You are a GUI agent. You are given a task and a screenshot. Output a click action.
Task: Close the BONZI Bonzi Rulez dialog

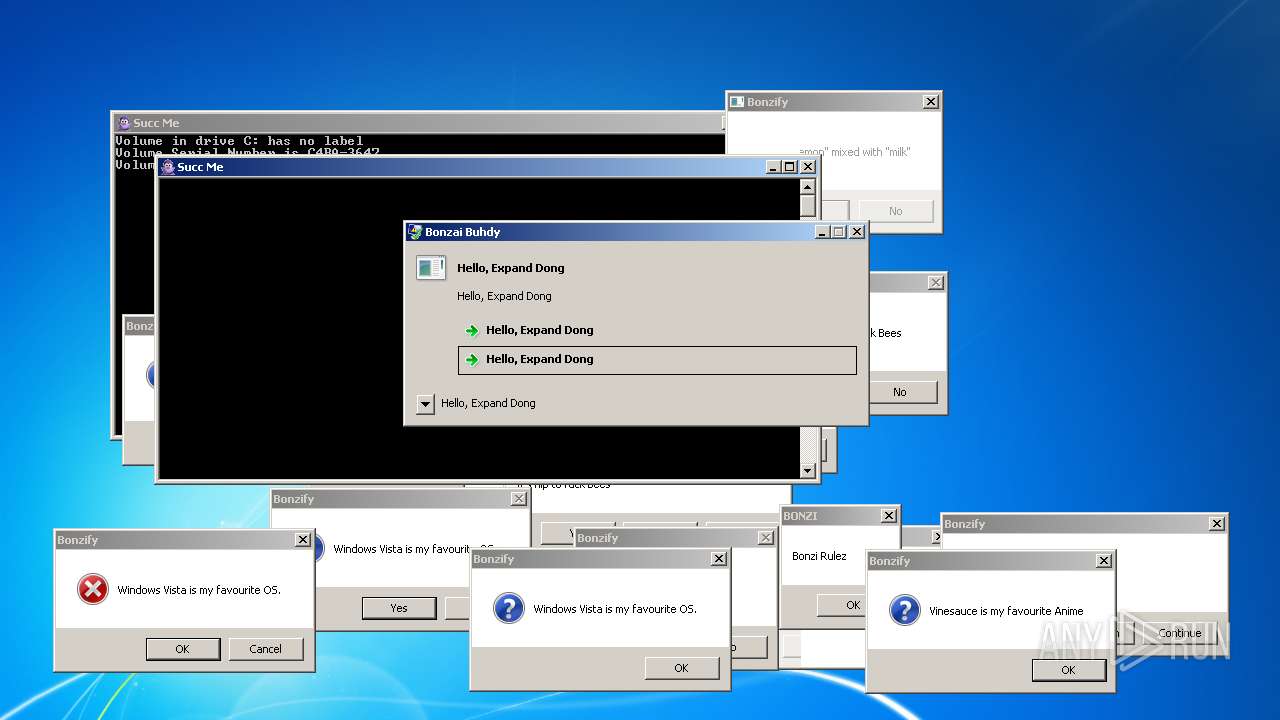(889, 516)
